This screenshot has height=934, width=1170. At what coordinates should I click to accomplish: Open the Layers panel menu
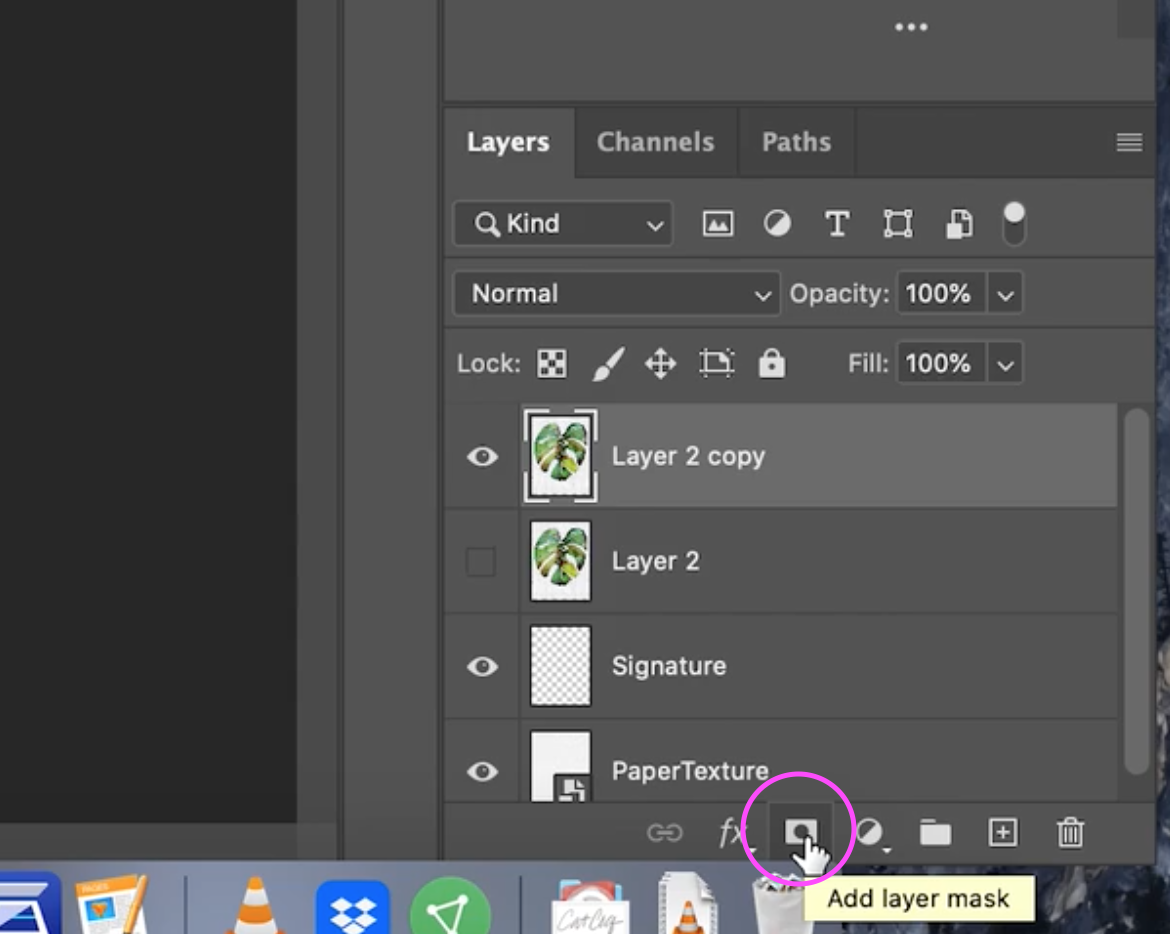tap(1128, 142)
